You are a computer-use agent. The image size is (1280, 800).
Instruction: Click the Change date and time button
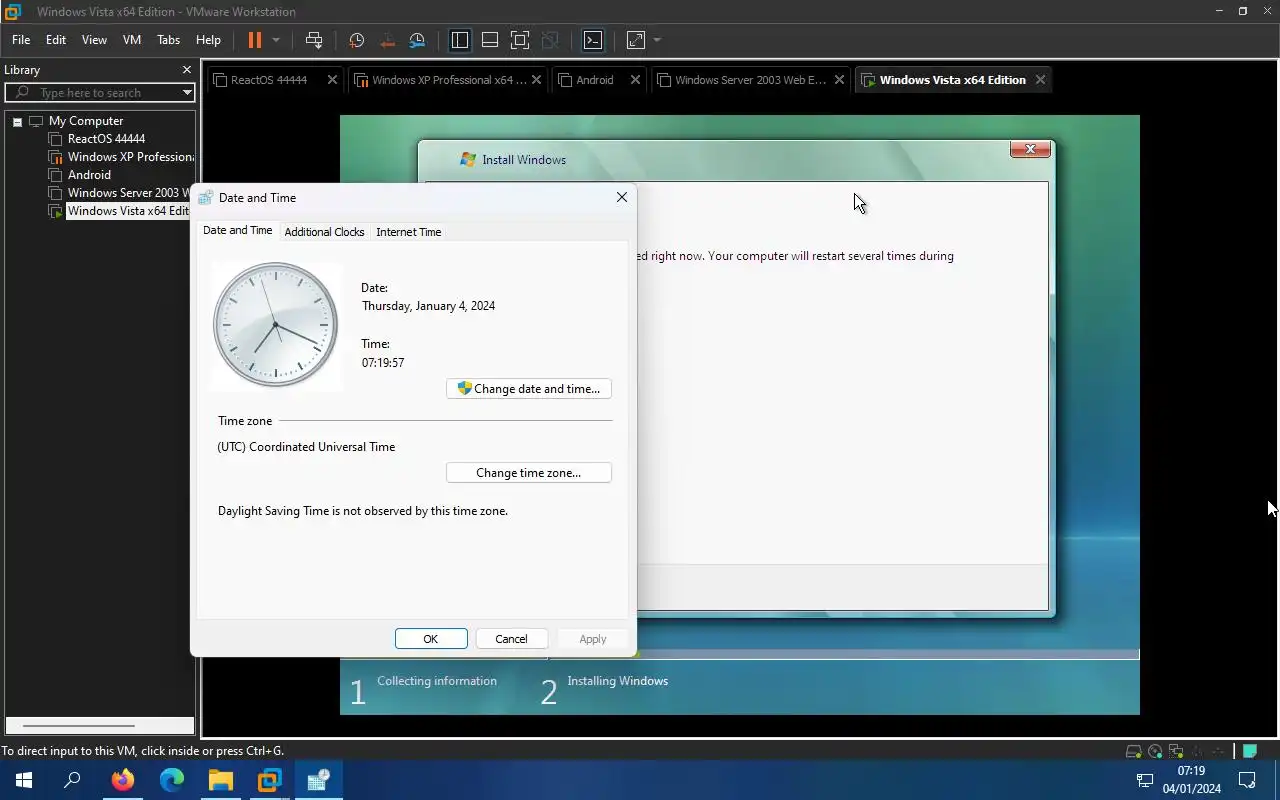click(x=529, y=389)
